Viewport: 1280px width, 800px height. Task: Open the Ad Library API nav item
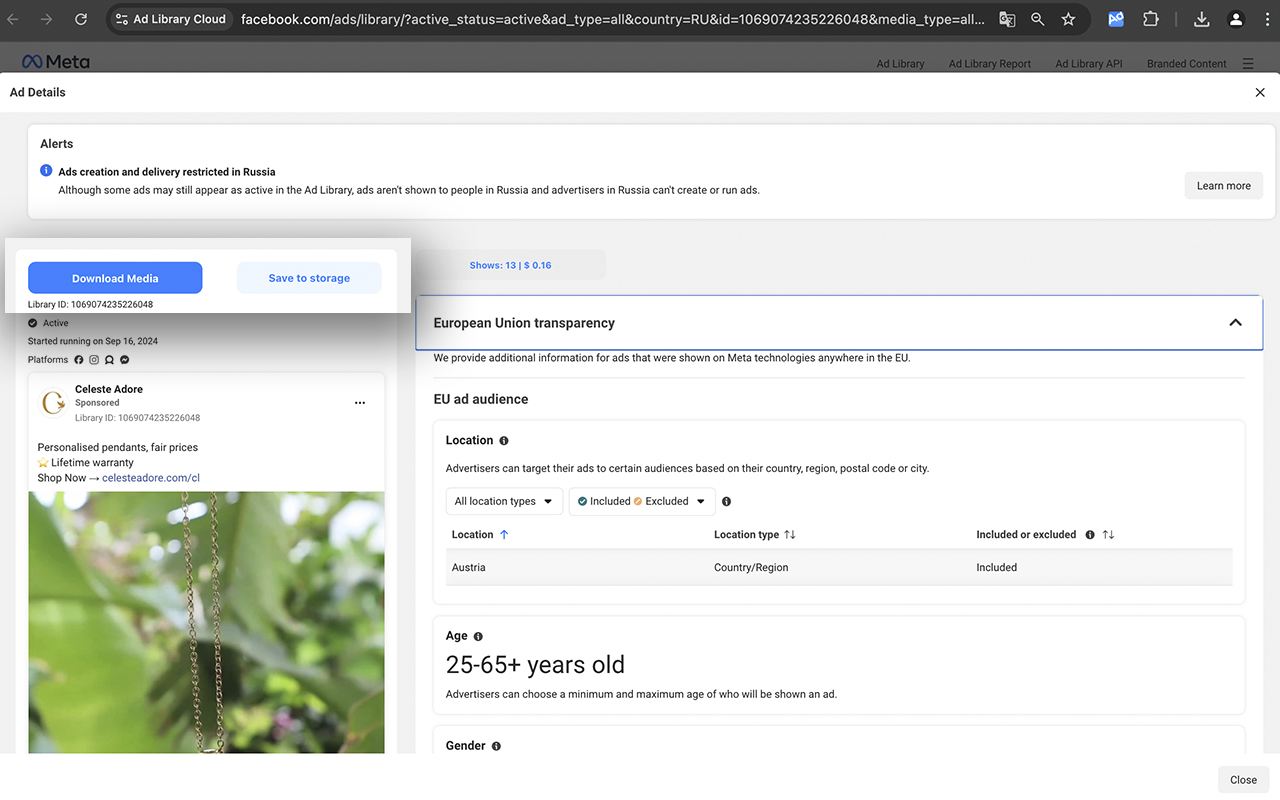click(1089, 64)
